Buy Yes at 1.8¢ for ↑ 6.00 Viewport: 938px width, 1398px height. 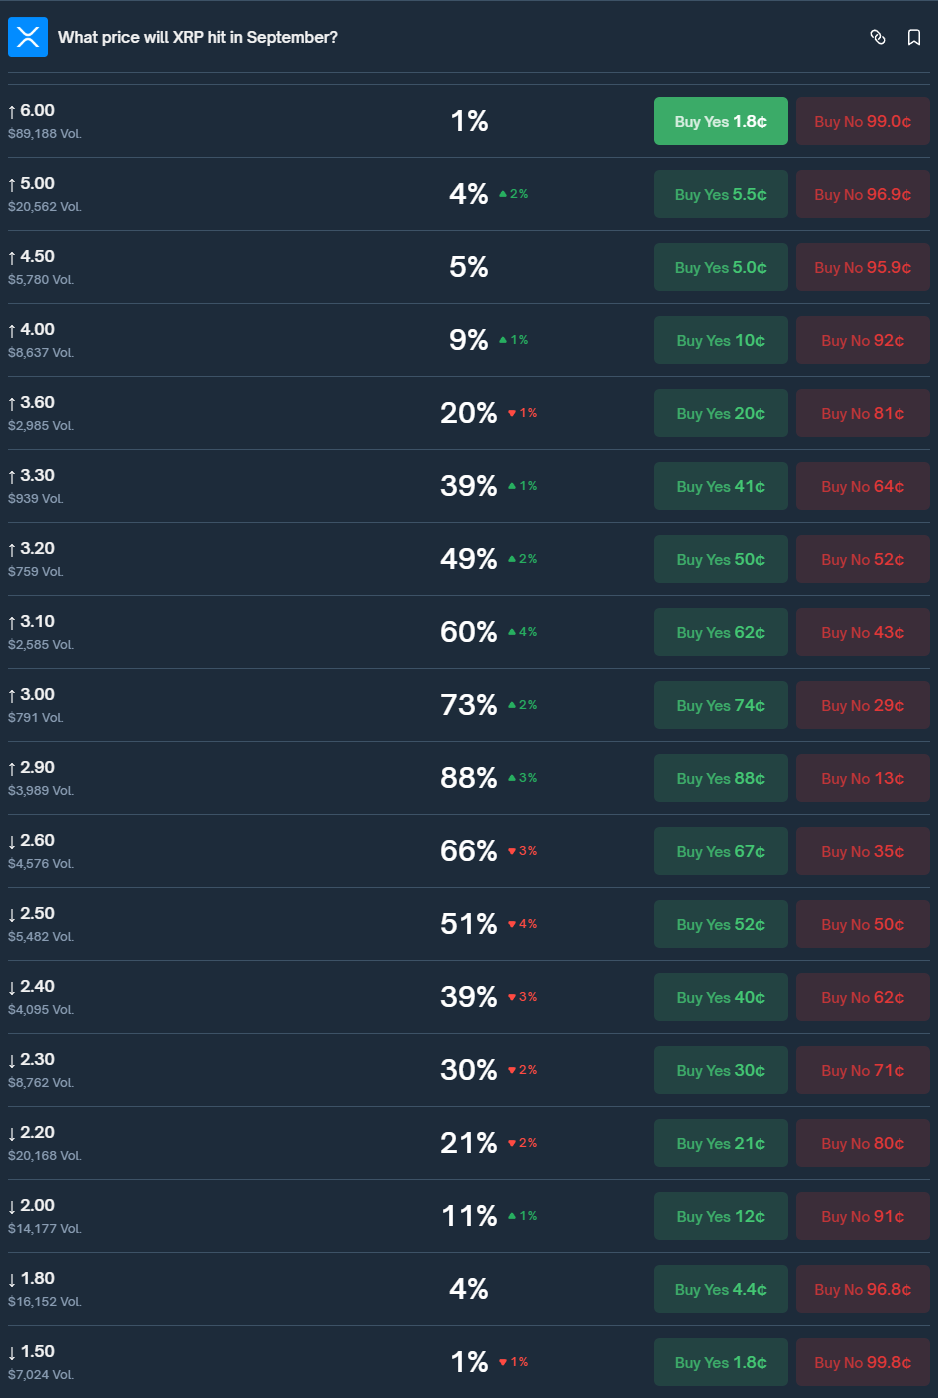pos(721,121)
